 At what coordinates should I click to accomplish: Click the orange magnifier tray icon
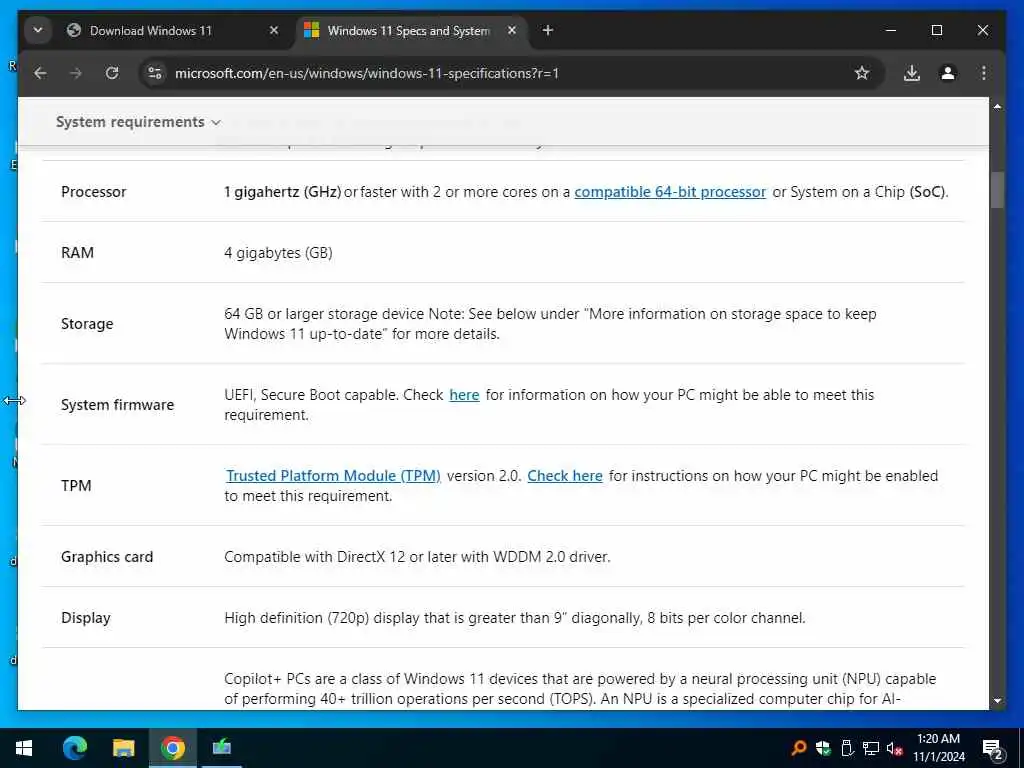(798, 748)
